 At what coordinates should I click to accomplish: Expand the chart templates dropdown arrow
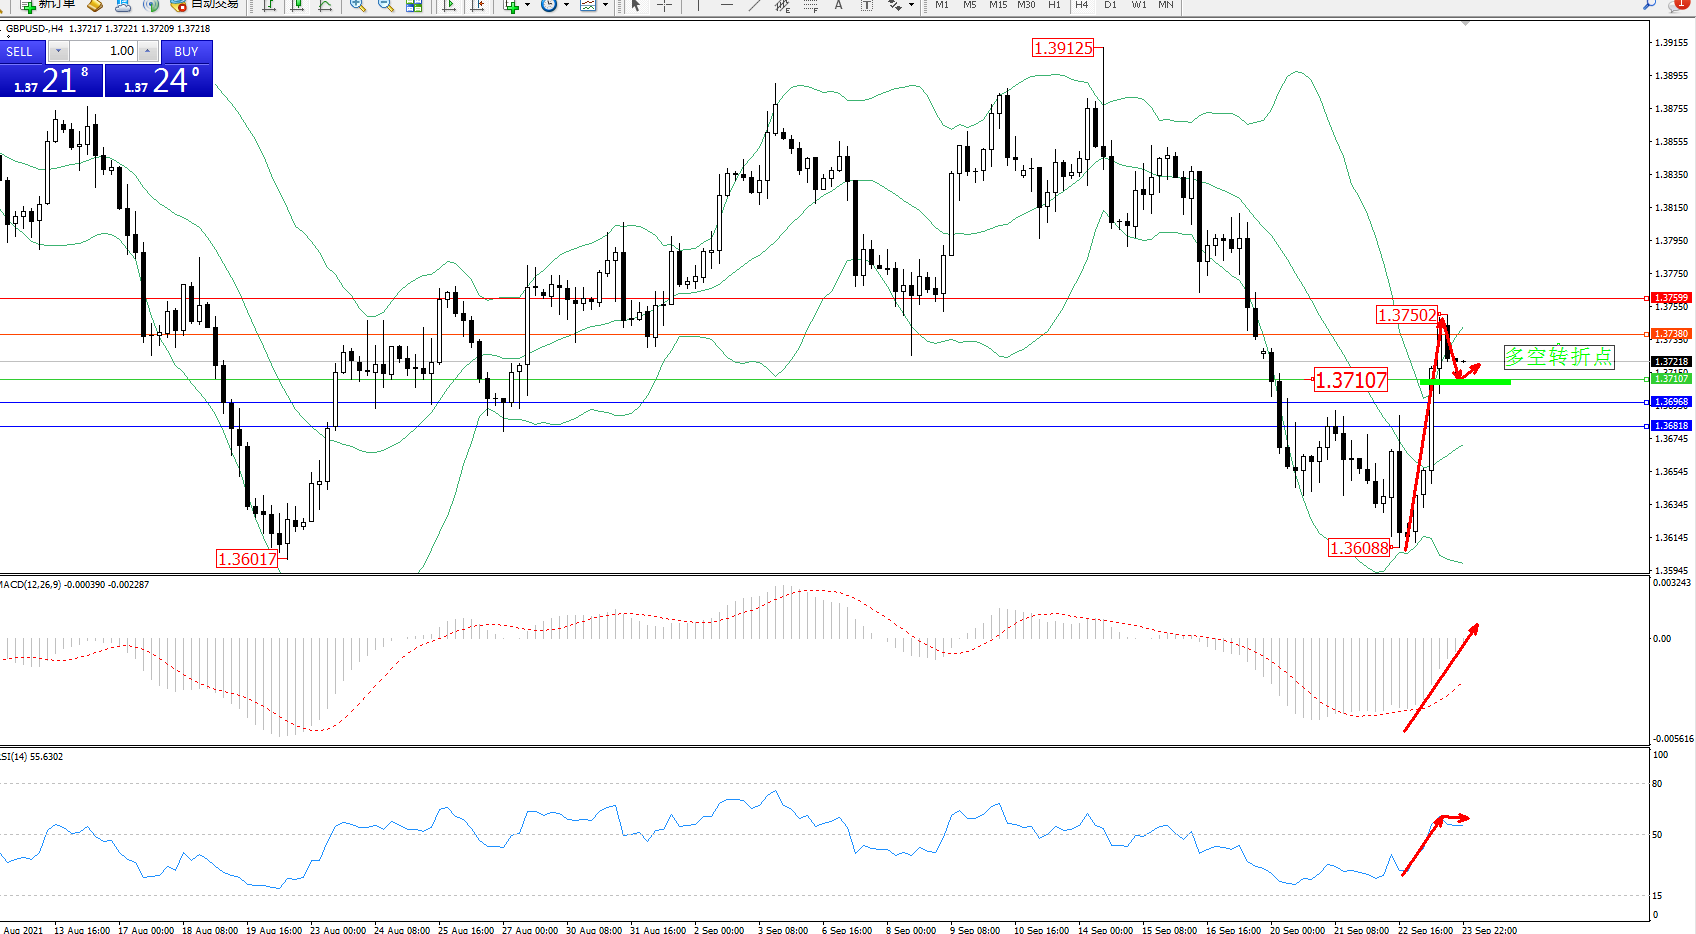point(605,5)
